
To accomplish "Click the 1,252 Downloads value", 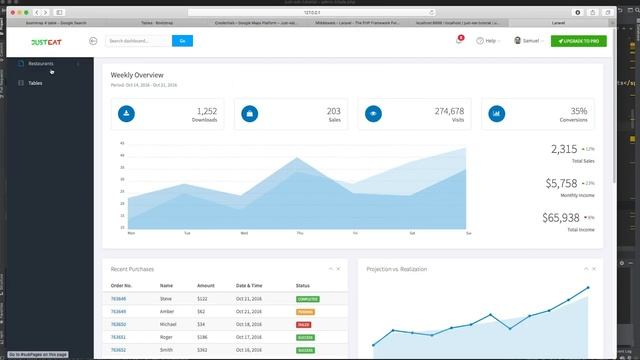I will [207, 111].
